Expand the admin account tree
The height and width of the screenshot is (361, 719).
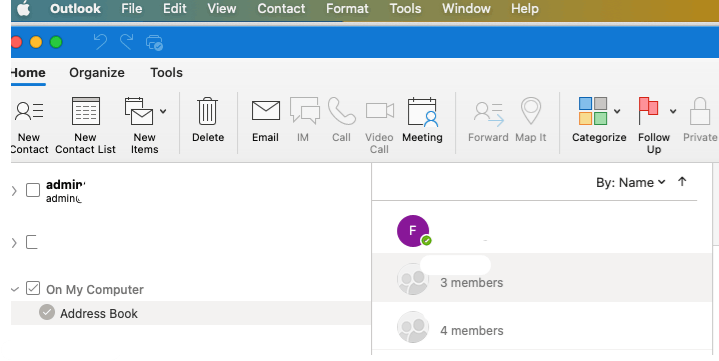tap(14, 191)
